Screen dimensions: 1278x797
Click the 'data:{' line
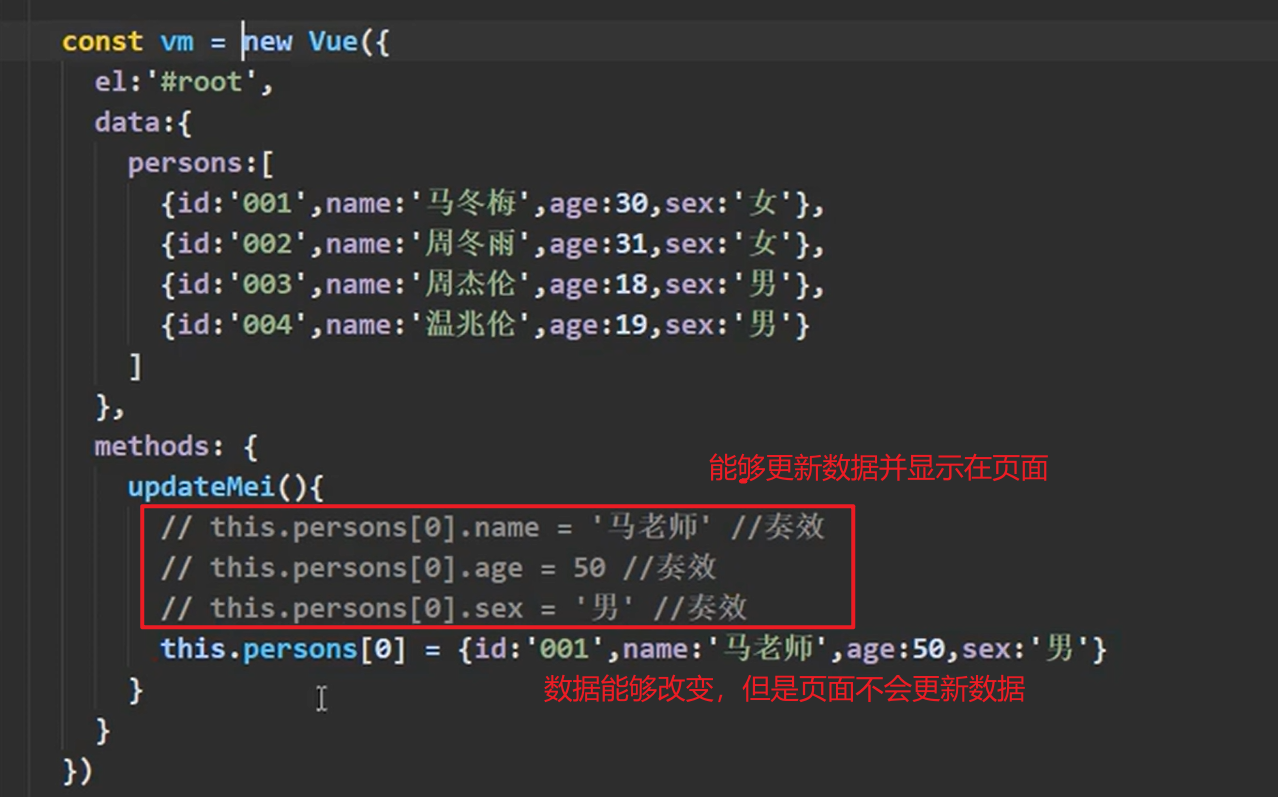143,122
